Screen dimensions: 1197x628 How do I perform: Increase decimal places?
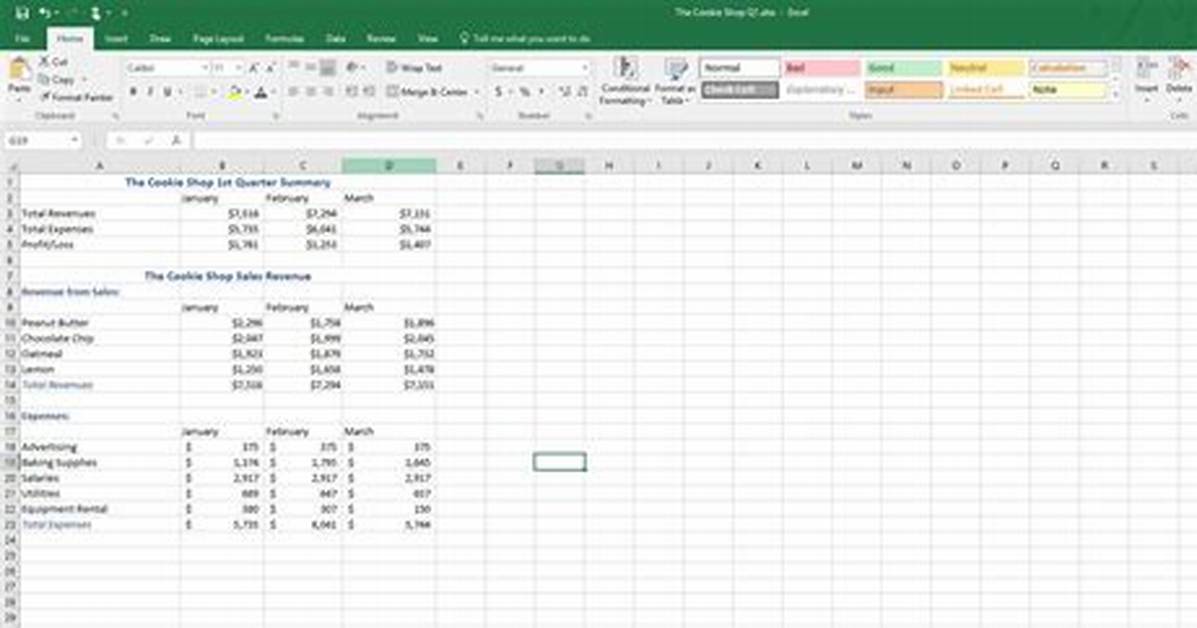point(564,92)
